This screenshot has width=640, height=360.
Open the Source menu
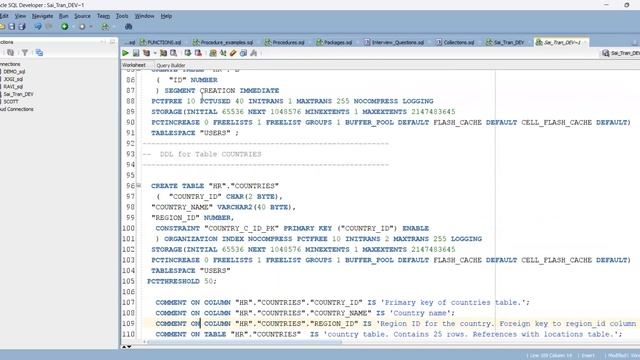[82, 16]
